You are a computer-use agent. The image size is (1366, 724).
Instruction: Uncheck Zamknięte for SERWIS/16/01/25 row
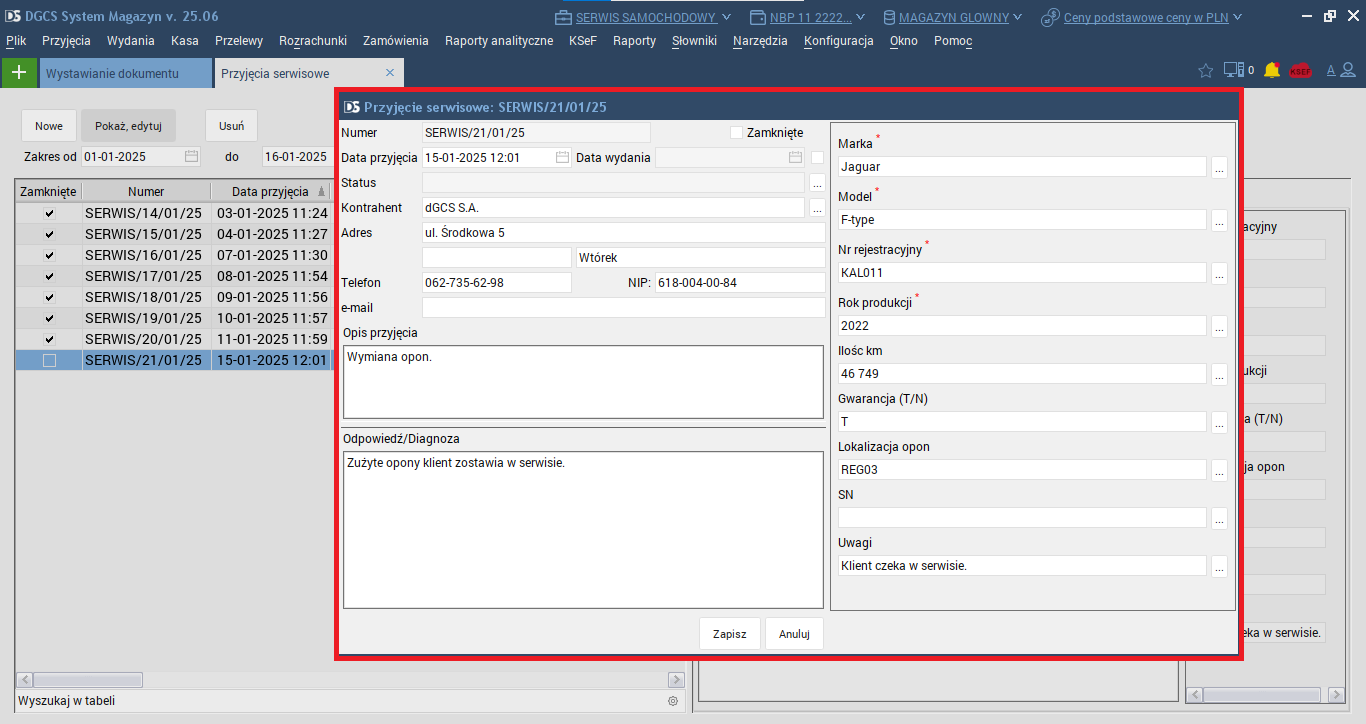pyautogui.click(x=49, y=255)
